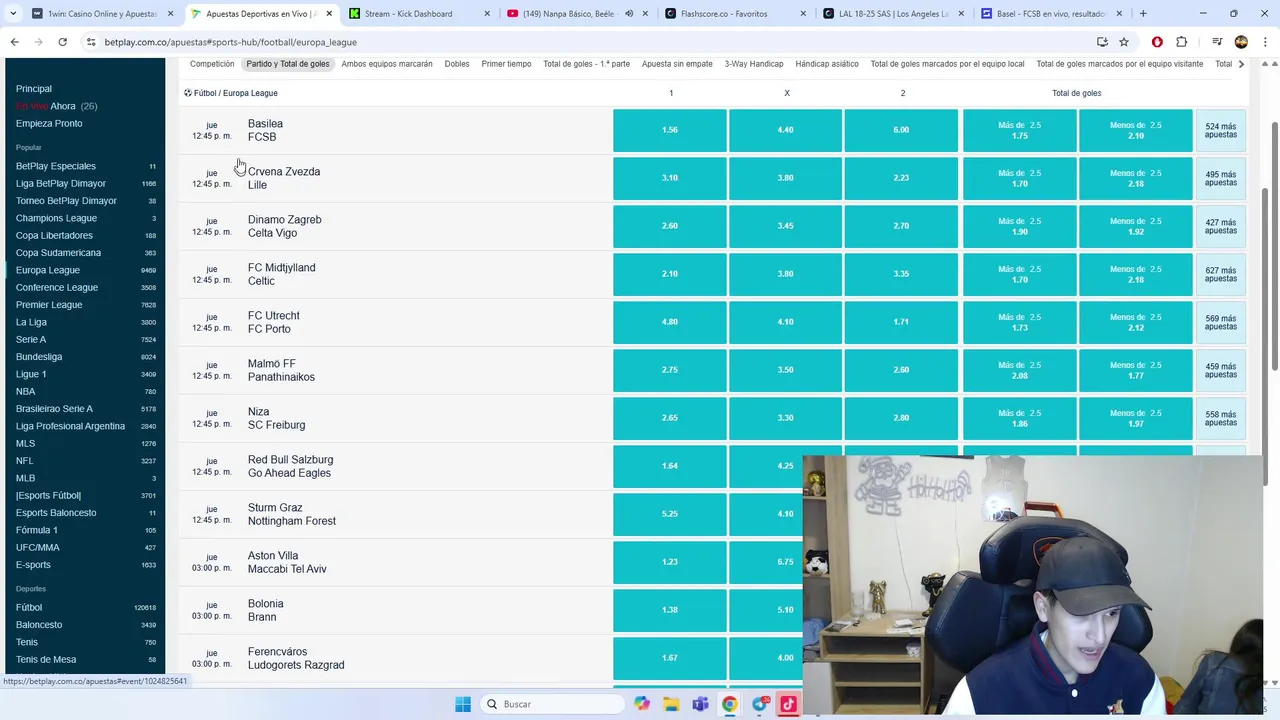Image resolution: width=1280 pixels, height=720 pixels.
Task: Click Chrome icon in taskbar
Action: (730, 704)
